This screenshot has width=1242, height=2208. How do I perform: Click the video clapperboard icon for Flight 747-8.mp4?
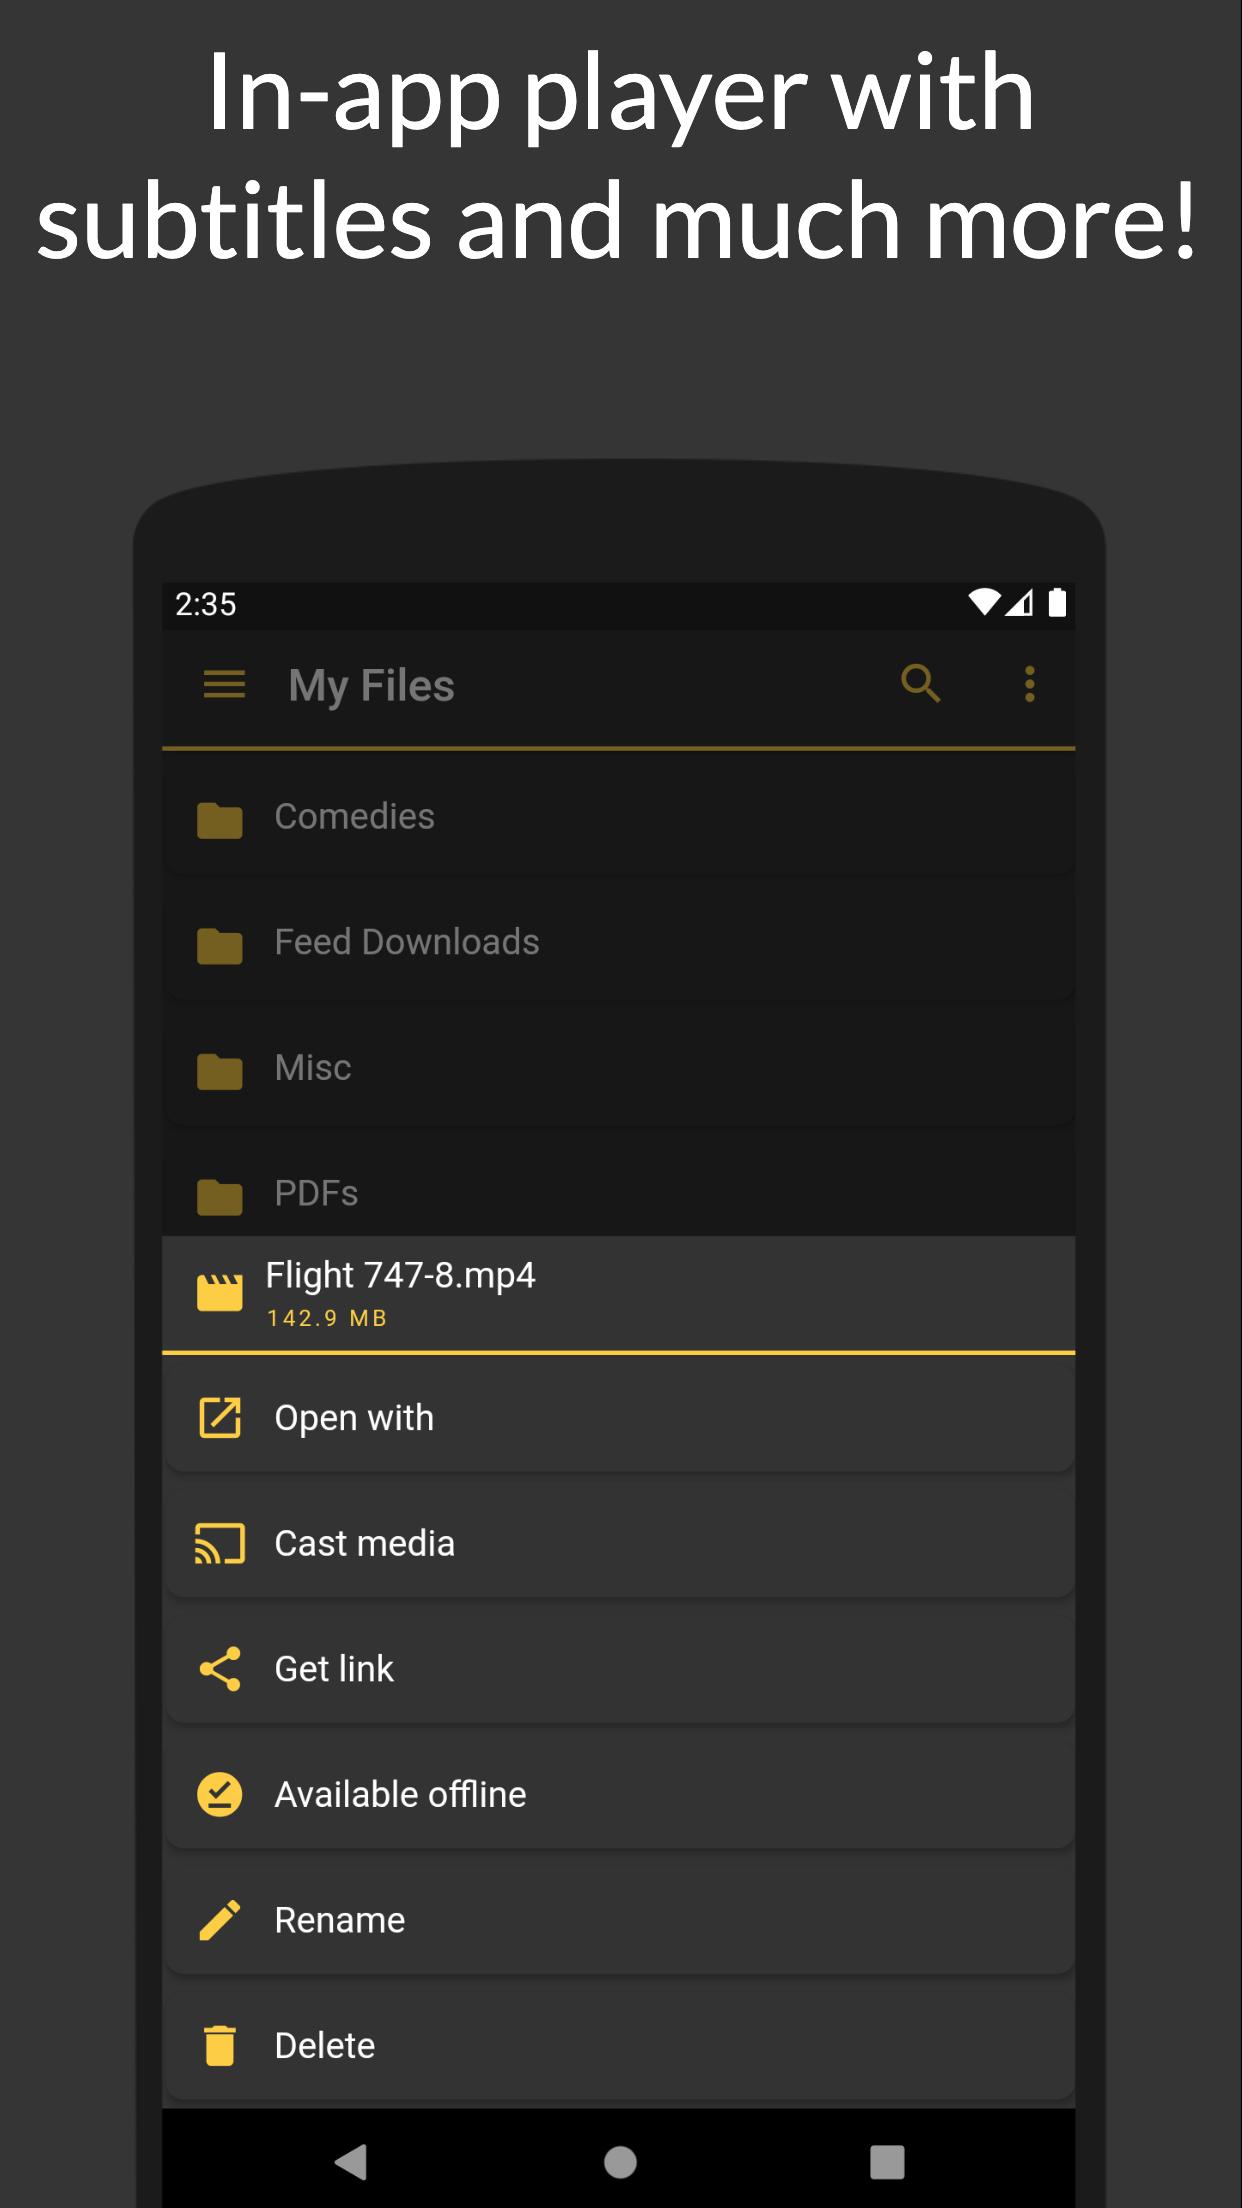point(220,1292)
